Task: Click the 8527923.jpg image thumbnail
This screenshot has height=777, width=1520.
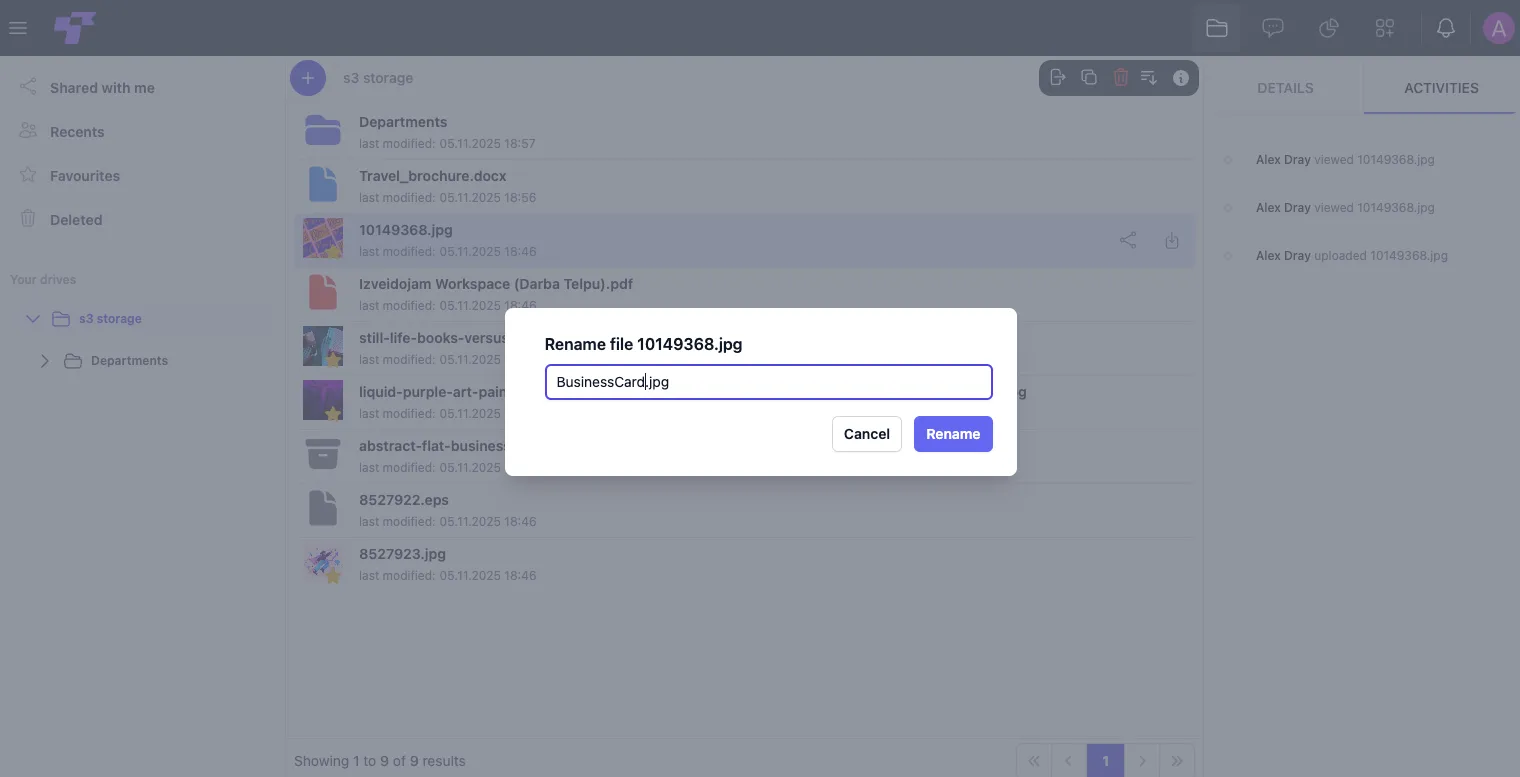Action: (x=323, y=562)
